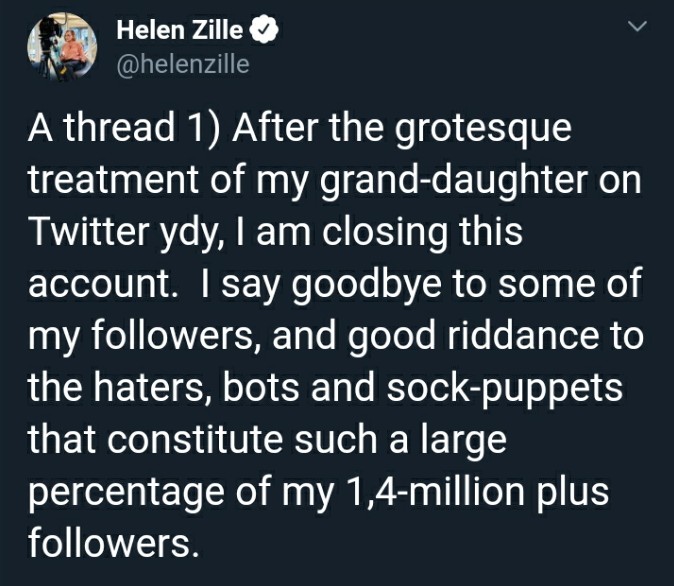Screen dimensions: 674x586
Task: Visit the @helenzille handle link
Action: coord(183,64)
